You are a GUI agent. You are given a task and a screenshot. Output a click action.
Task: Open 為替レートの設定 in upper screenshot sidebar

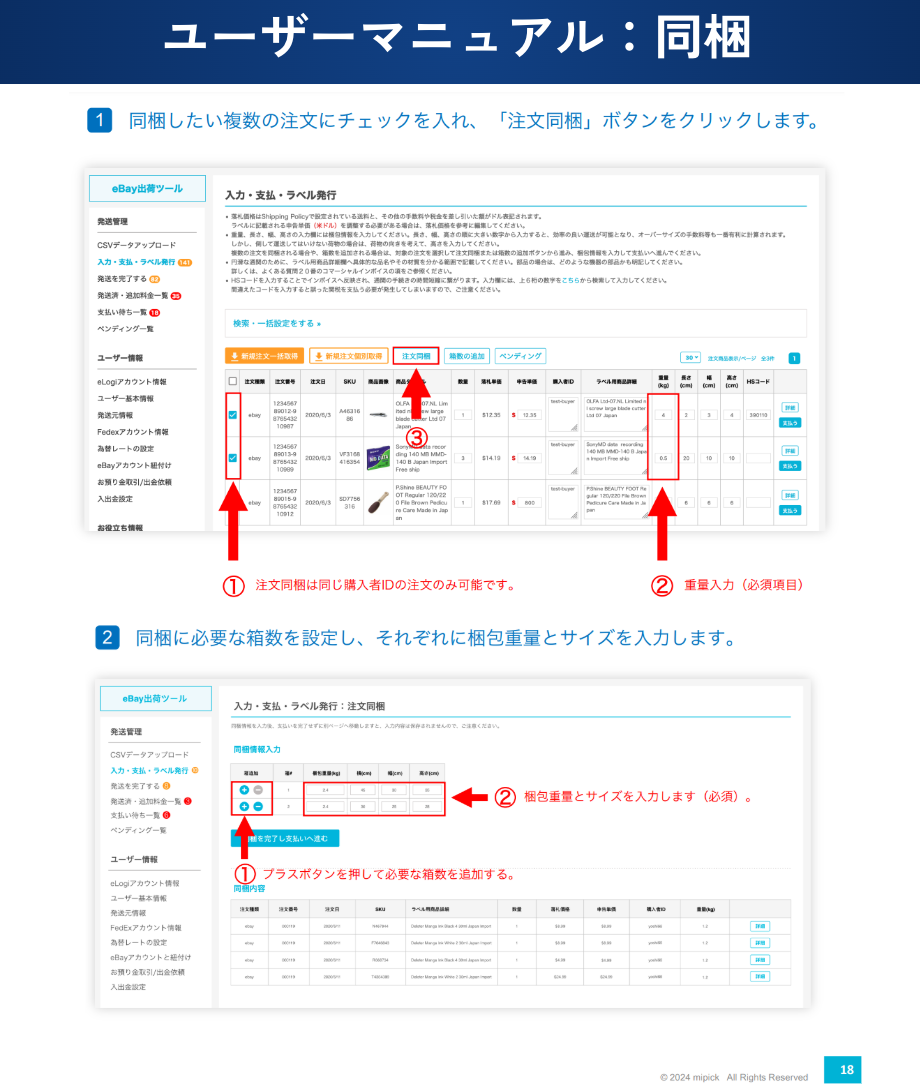[125, 448]
